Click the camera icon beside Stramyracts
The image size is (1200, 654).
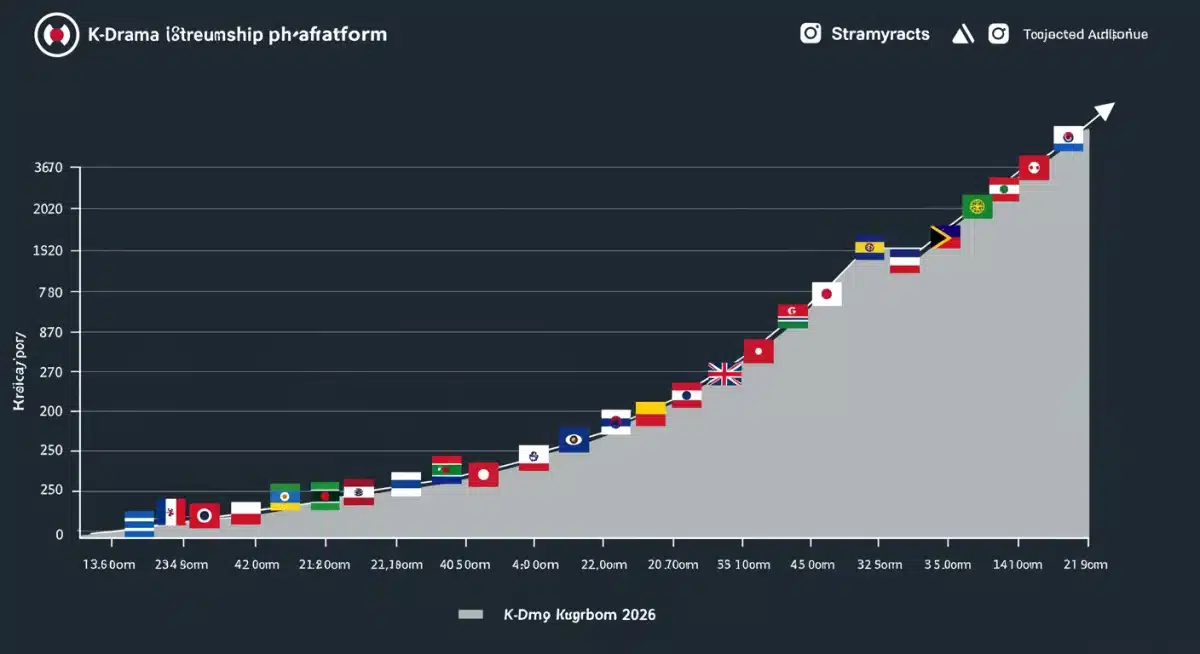tap(810, 34)
